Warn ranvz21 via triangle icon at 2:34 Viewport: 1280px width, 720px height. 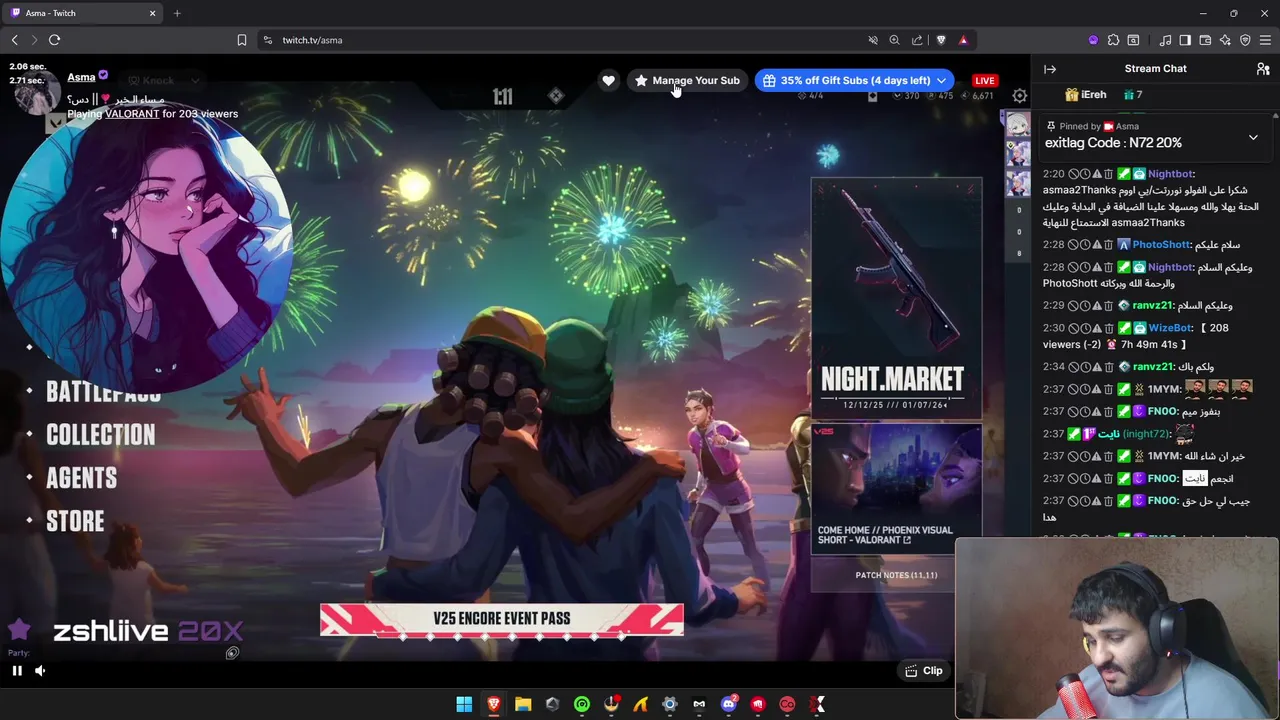(x=1096, y=367)
